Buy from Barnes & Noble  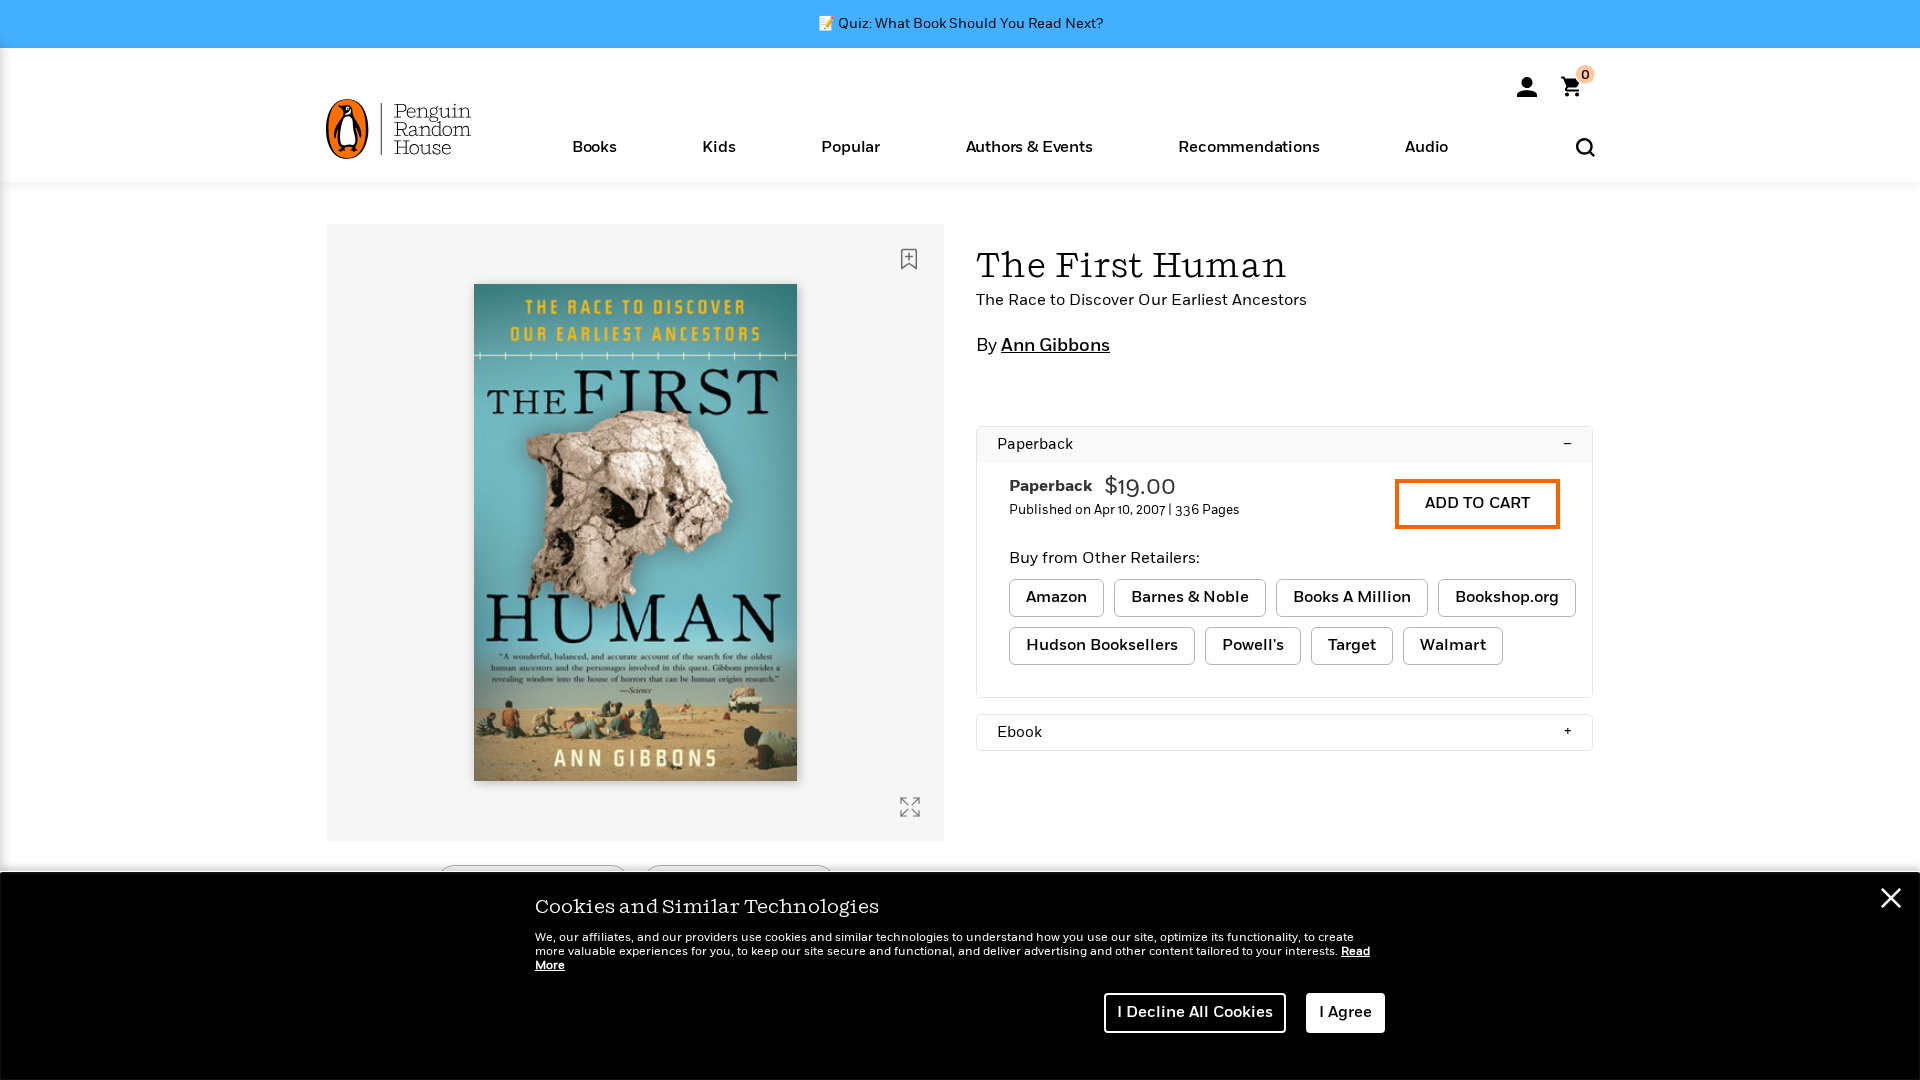click(x=1190, y=598)
